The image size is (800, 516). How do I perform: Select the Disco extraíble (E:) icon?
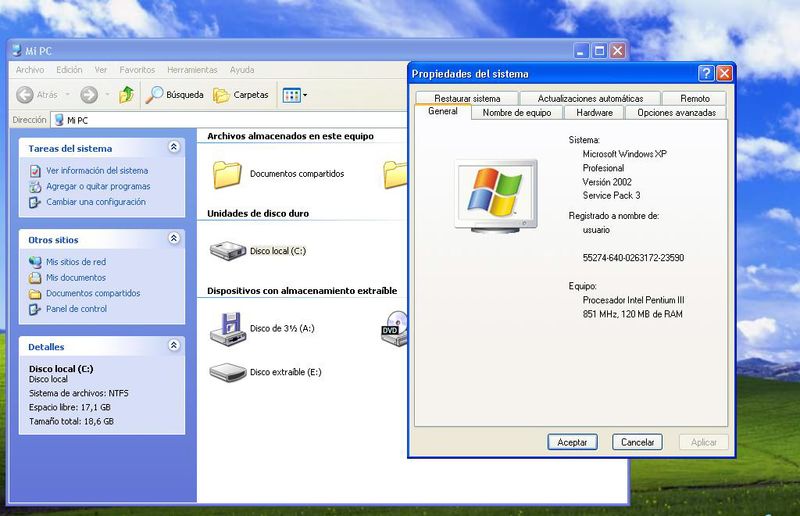(228, 372)
